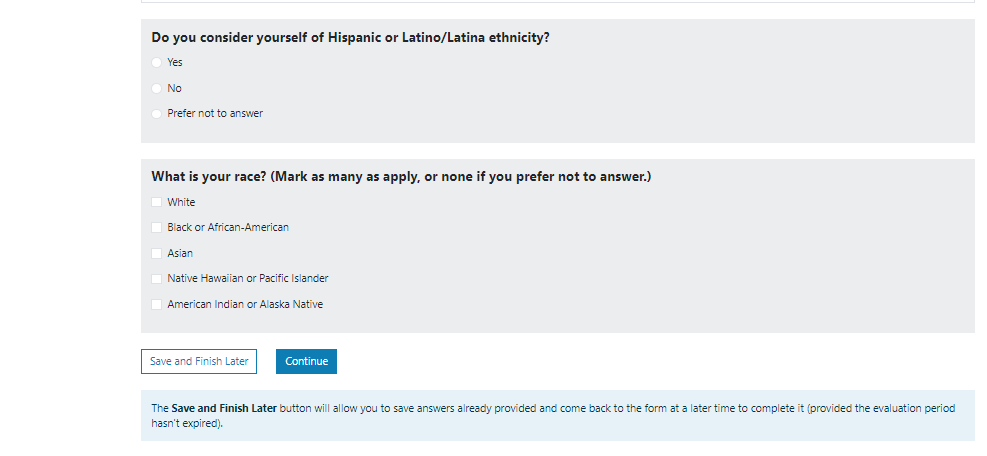This screenshot has width=987, height=456.
Task: Click the 'American Indian or Alaska Native' label text
Action: 245,304
